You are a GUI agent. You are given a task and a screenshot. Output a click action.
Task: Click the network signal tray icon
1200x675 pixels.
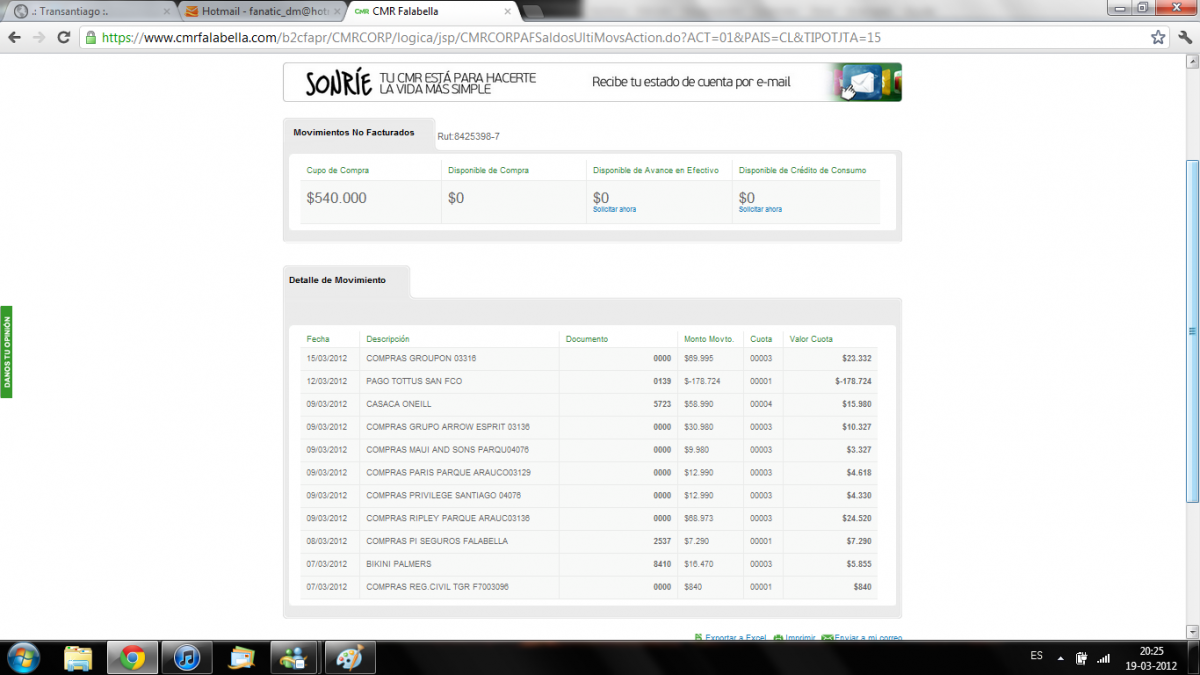[1104, 658]
